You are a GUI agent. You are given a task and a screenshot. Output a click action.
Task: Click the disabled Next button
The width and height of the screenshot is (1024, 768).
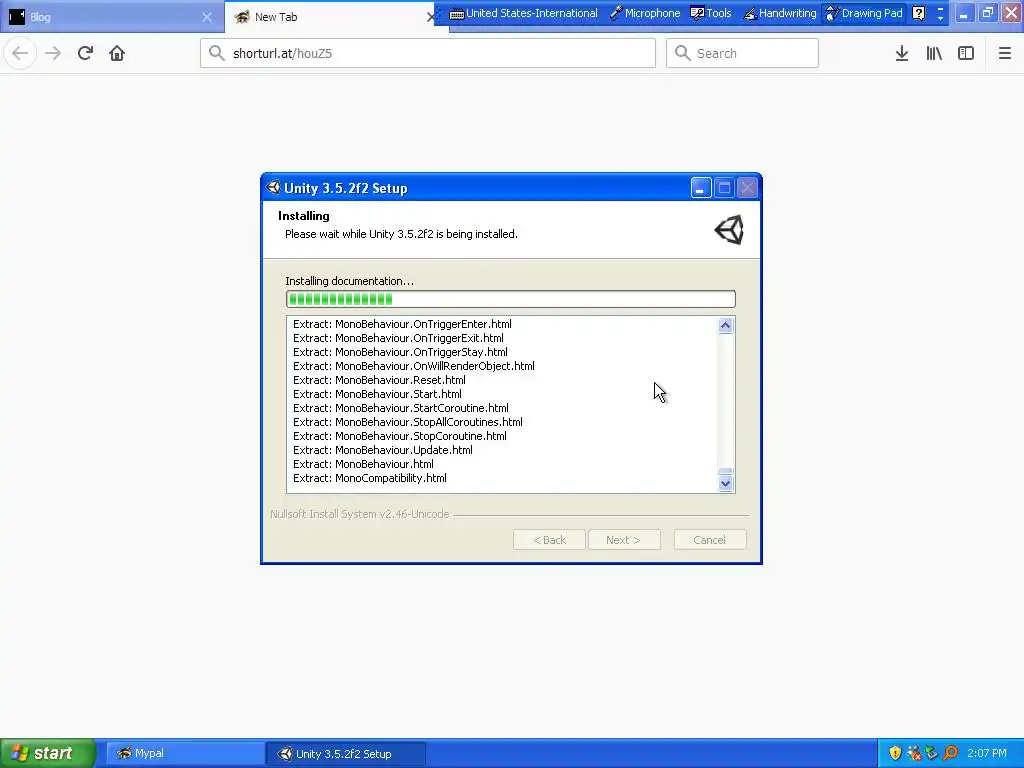click(x=624, y=540)
